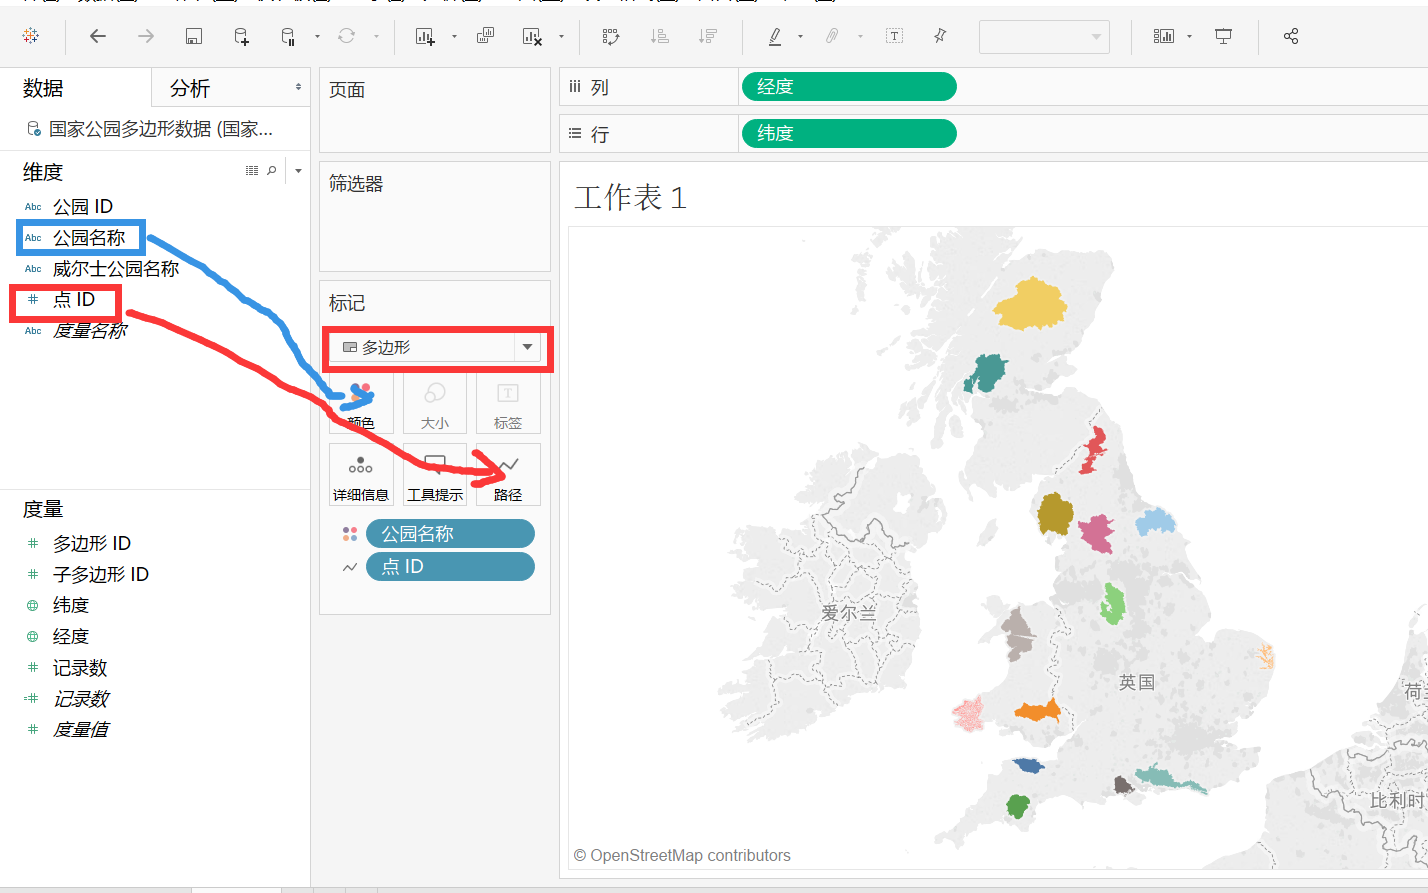This screenshot has width=1428, height=893.
Task: Click the 工具提示 marks button
Action: tap(435, 475)
